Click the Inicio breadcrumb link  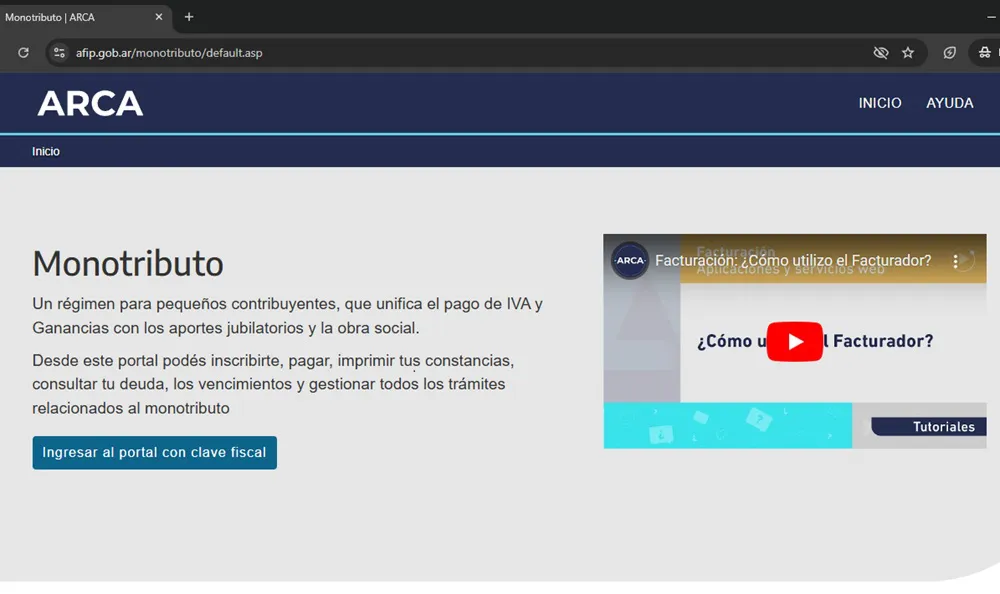[x=46, y=151]
